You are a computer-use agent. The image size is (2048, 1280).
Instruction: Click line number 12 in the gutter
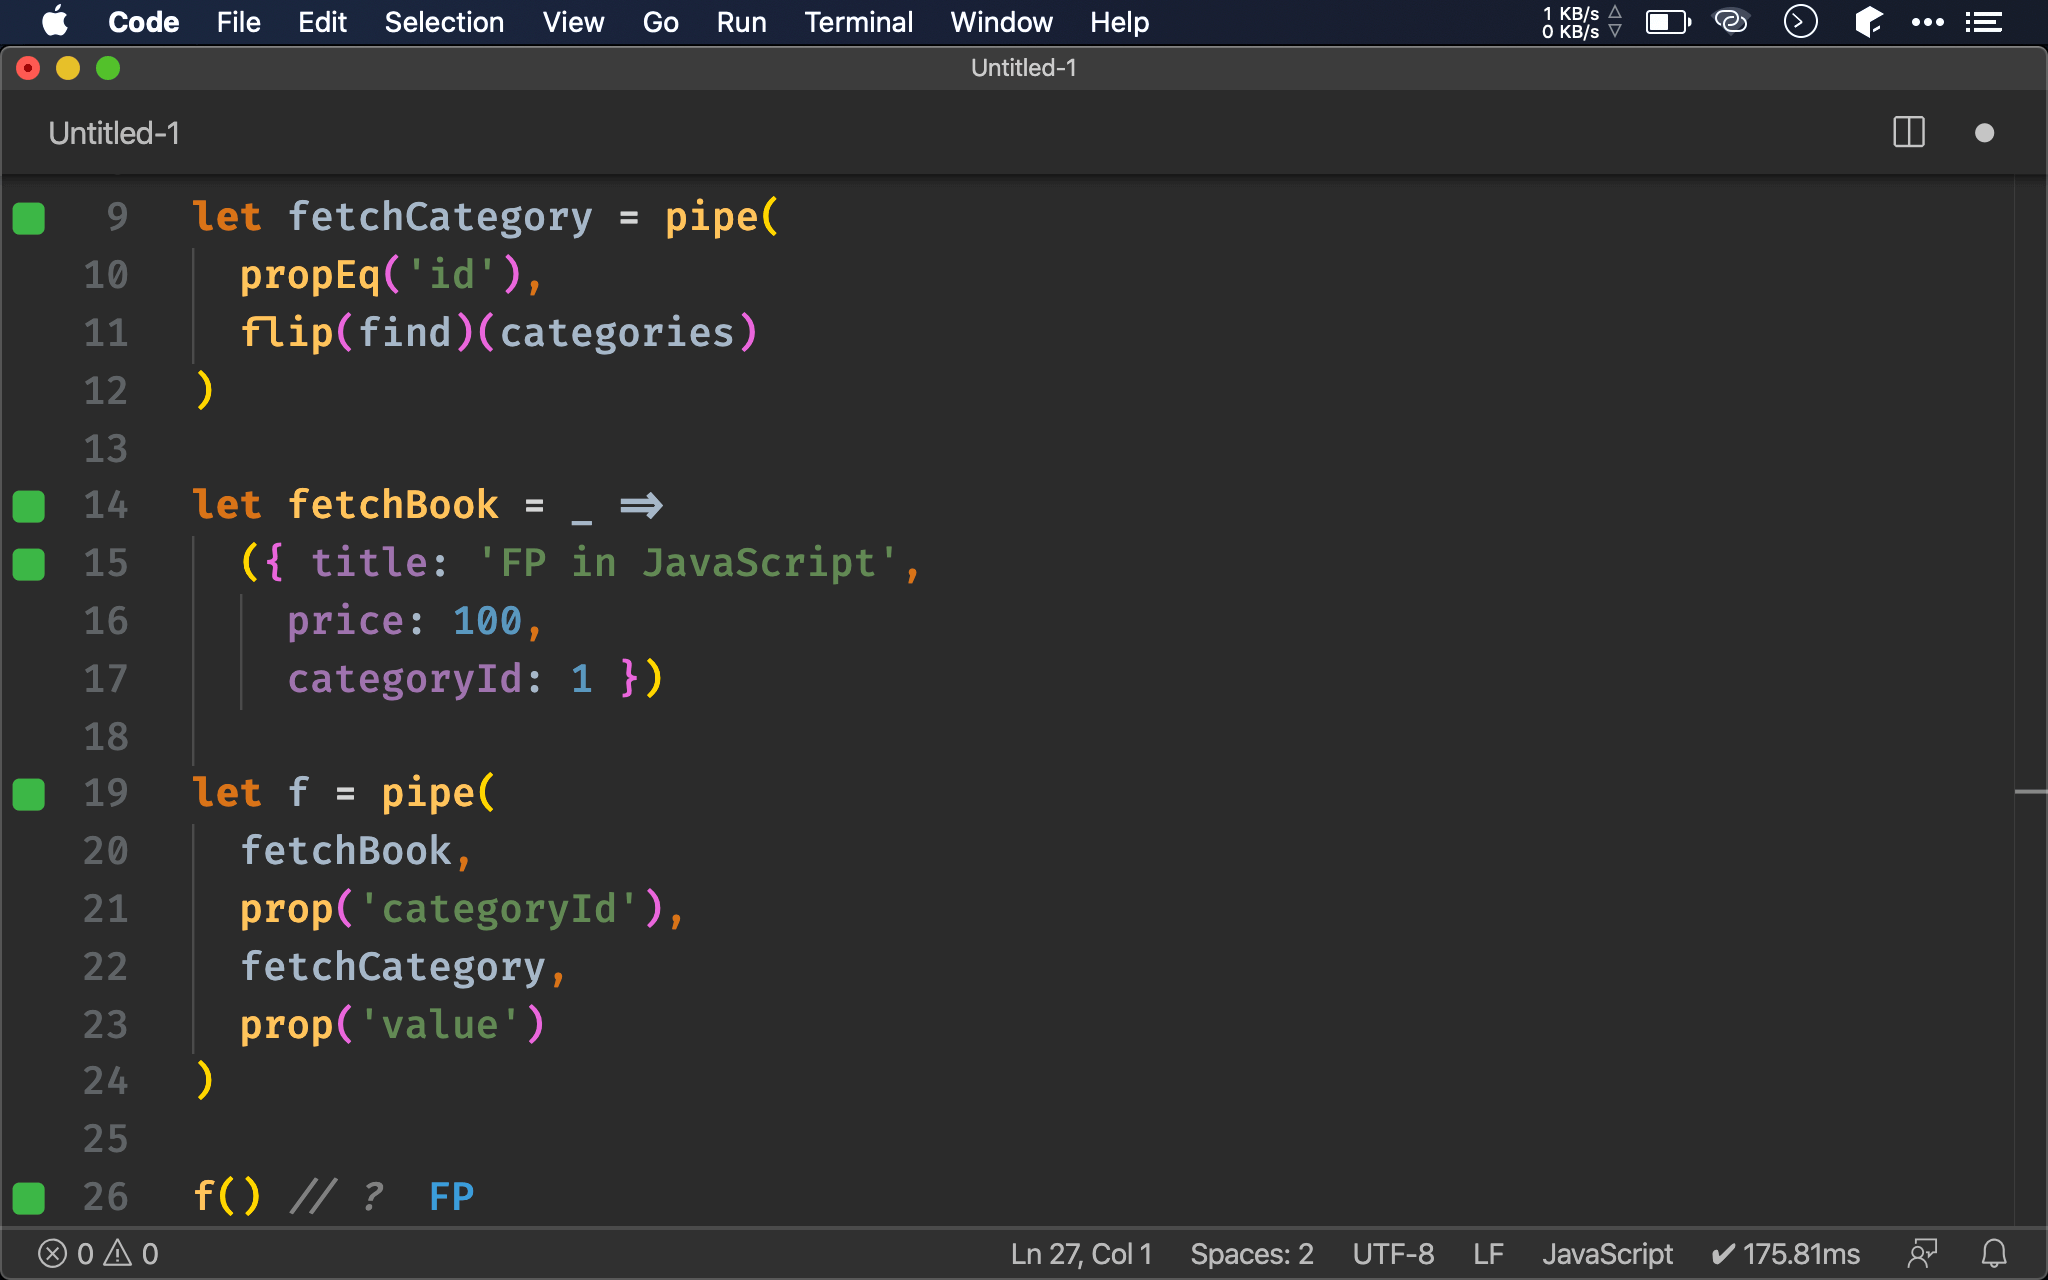pyautogui.click(x=106, y=390)
